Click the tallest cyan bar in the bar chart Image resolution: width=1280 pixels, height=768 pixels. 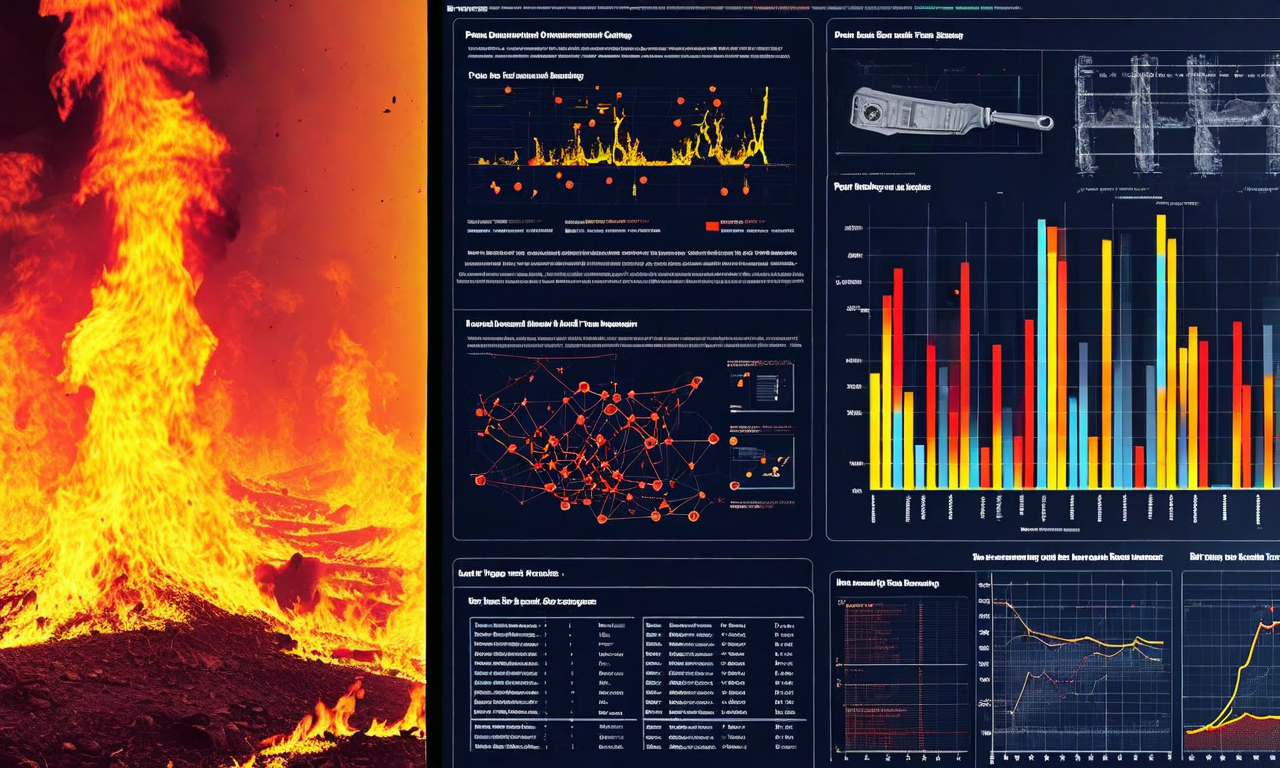[1041, 350]
